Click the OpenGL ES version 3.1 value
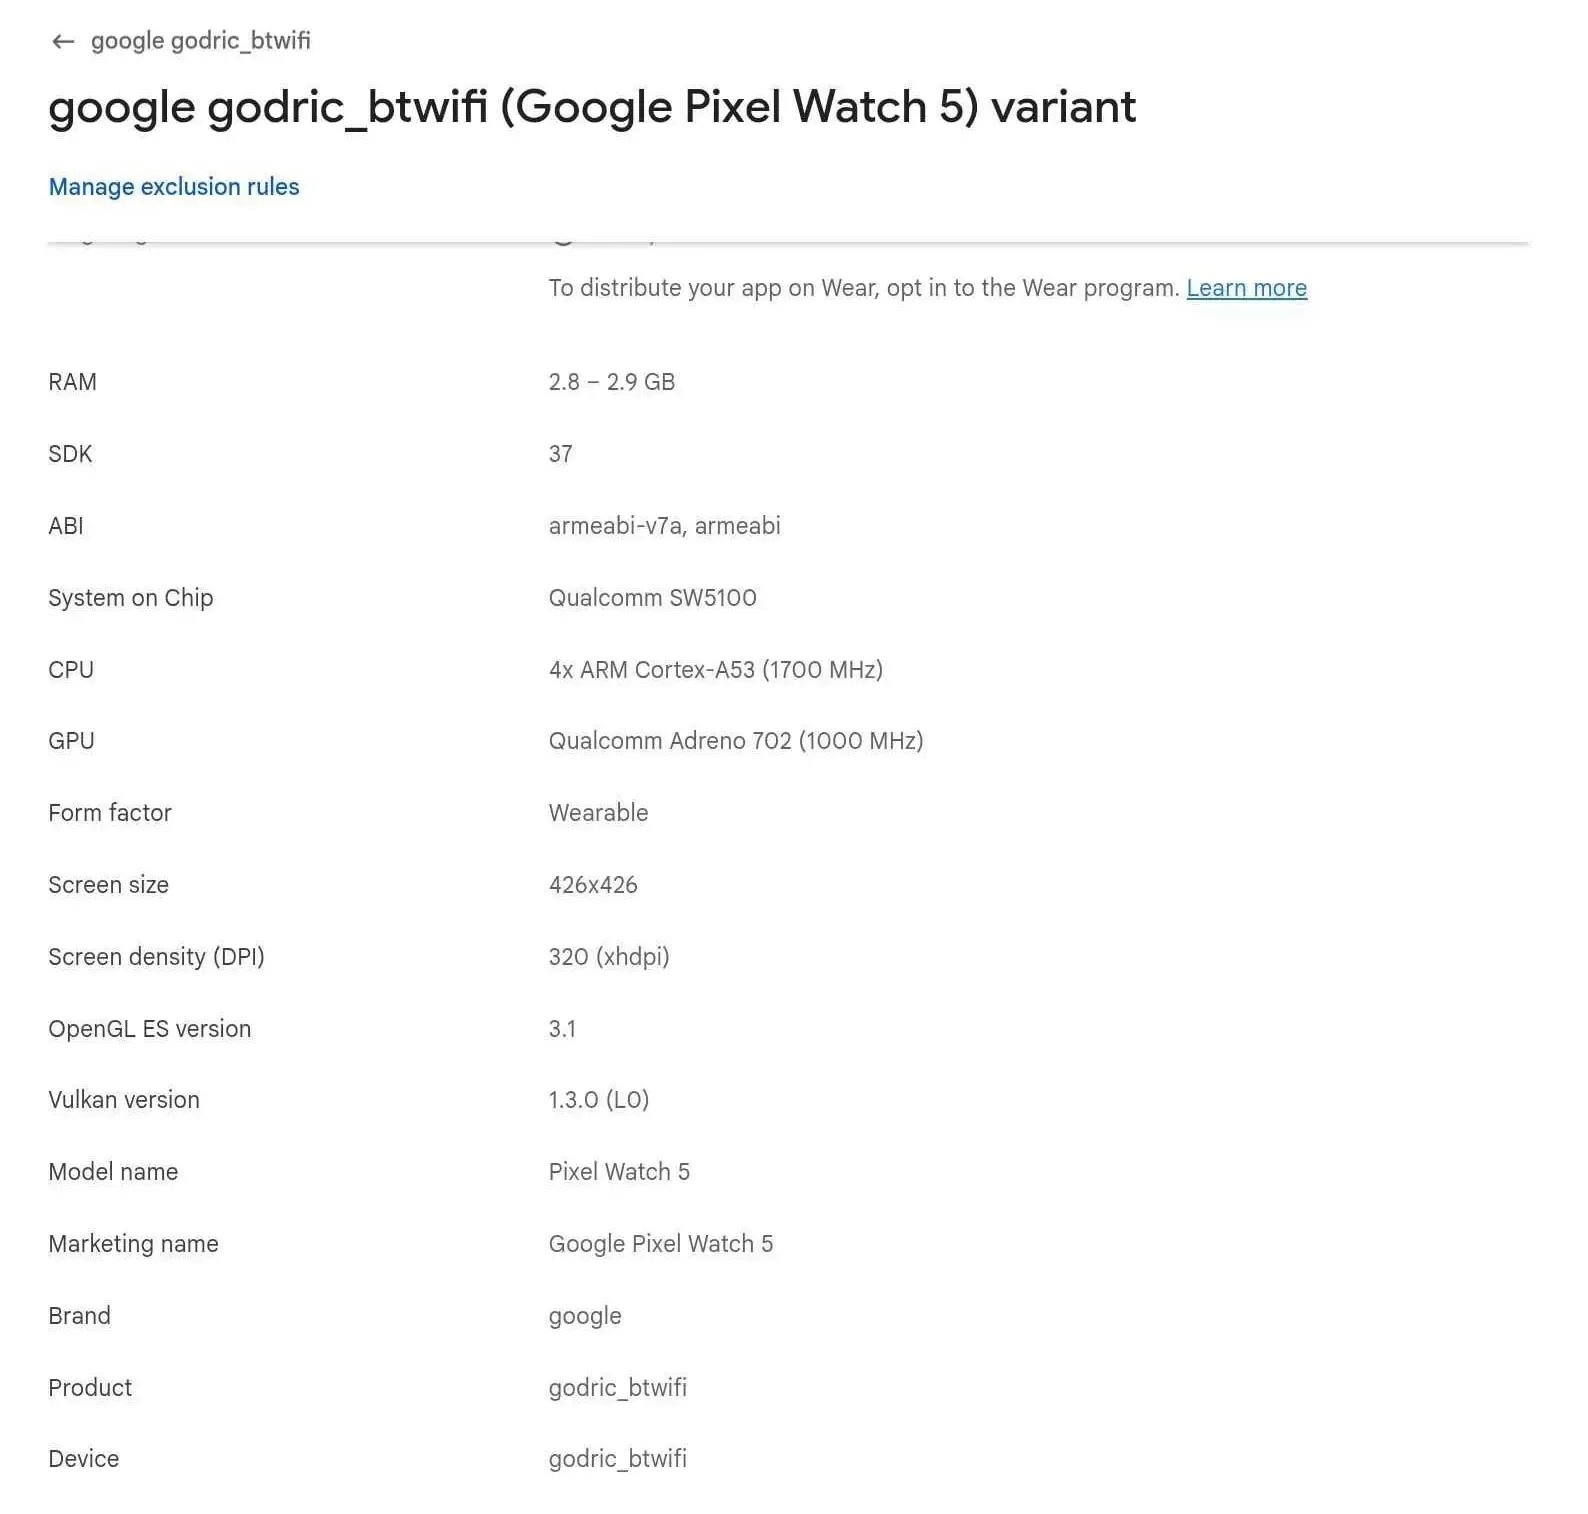 (561, 1029)
